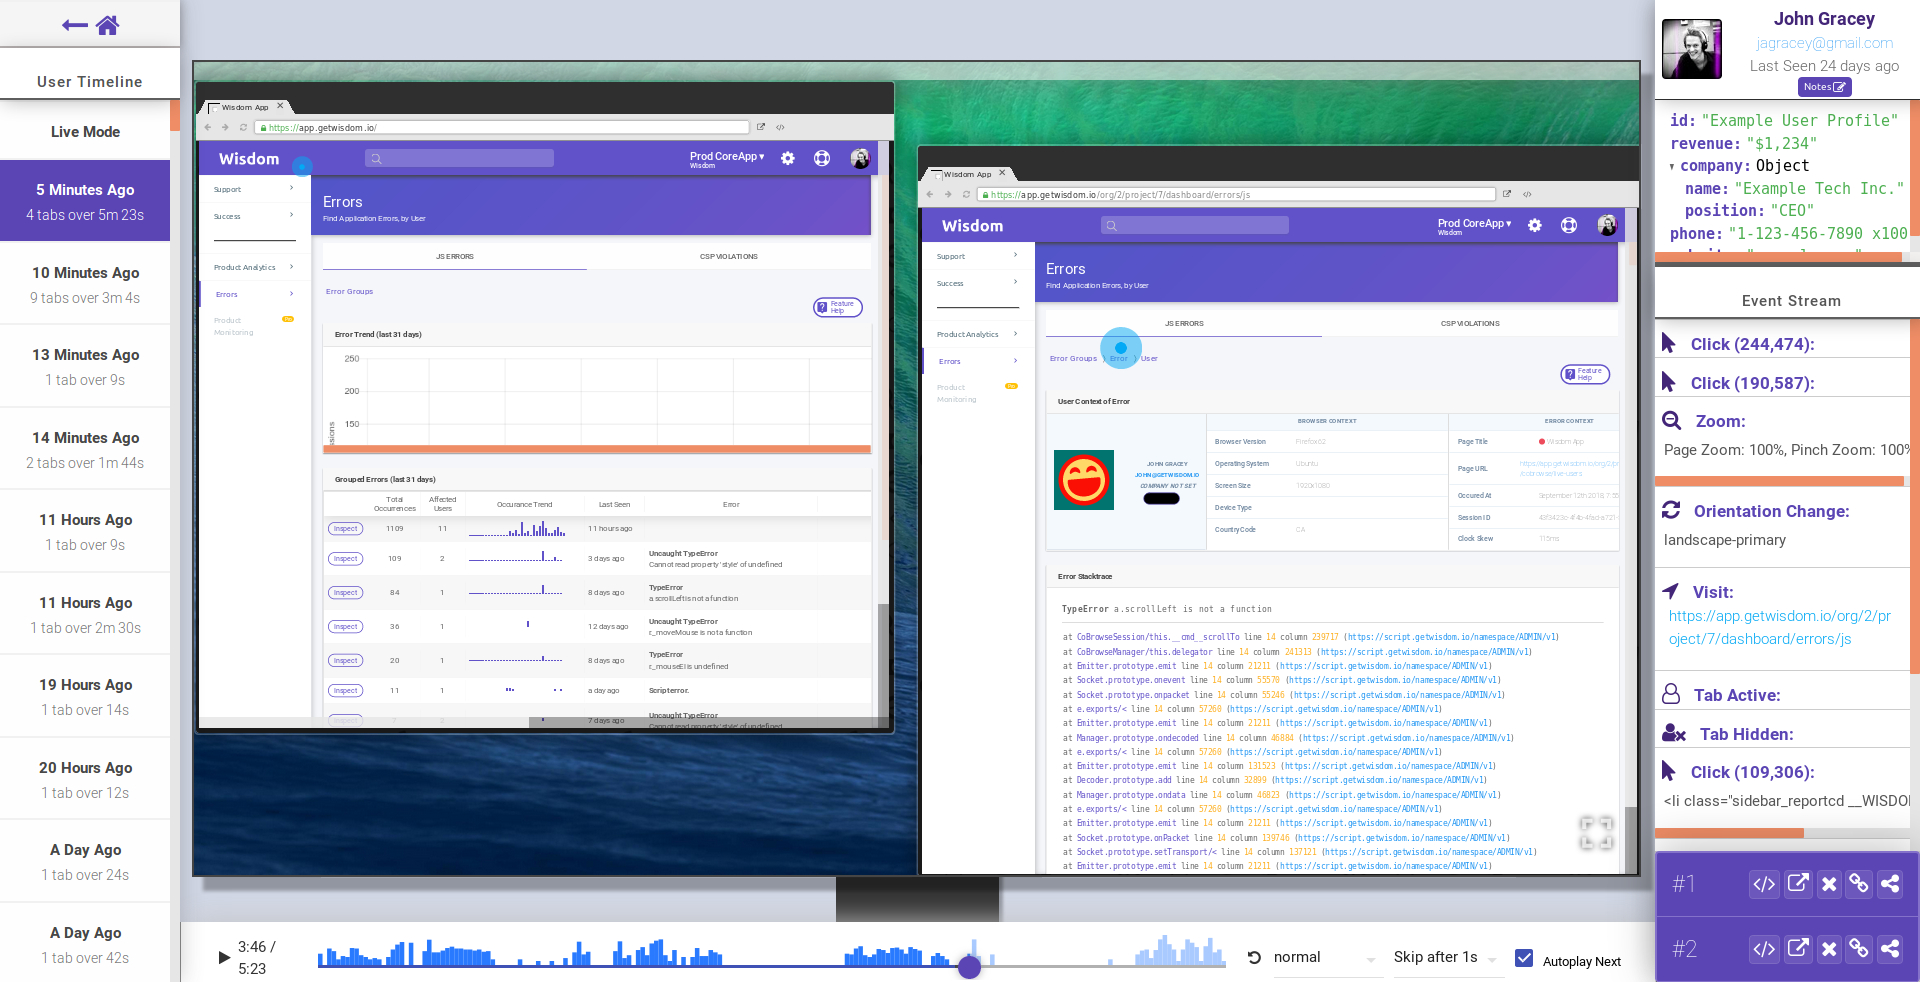This screenshot has width=1920, height=982.
Task: Reload page in right browser window
Action: [966, 195]
